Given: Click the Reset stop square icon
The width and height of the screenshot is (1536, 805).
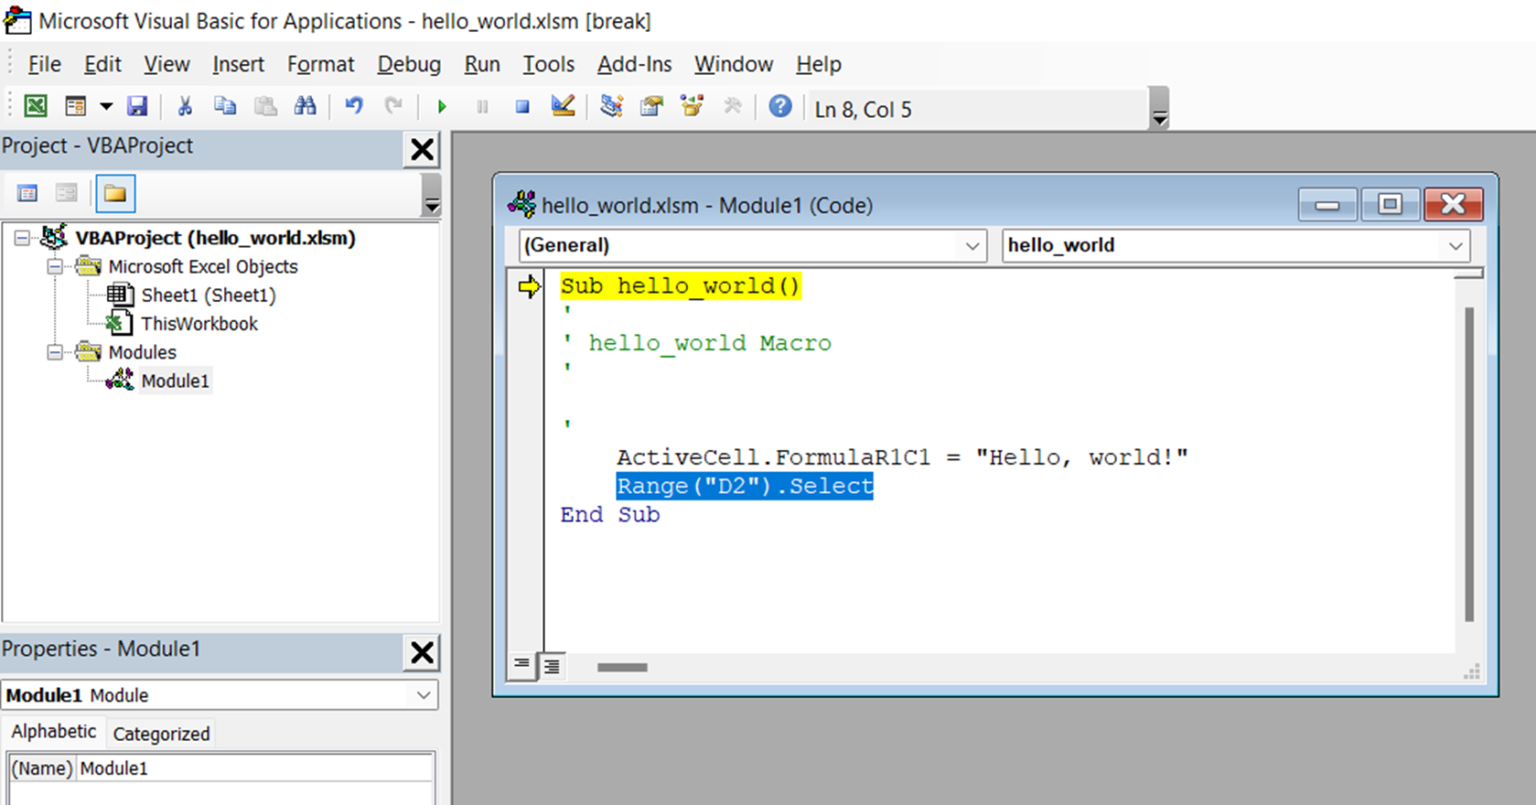Looking at the screenshot, I should point(522,106).
